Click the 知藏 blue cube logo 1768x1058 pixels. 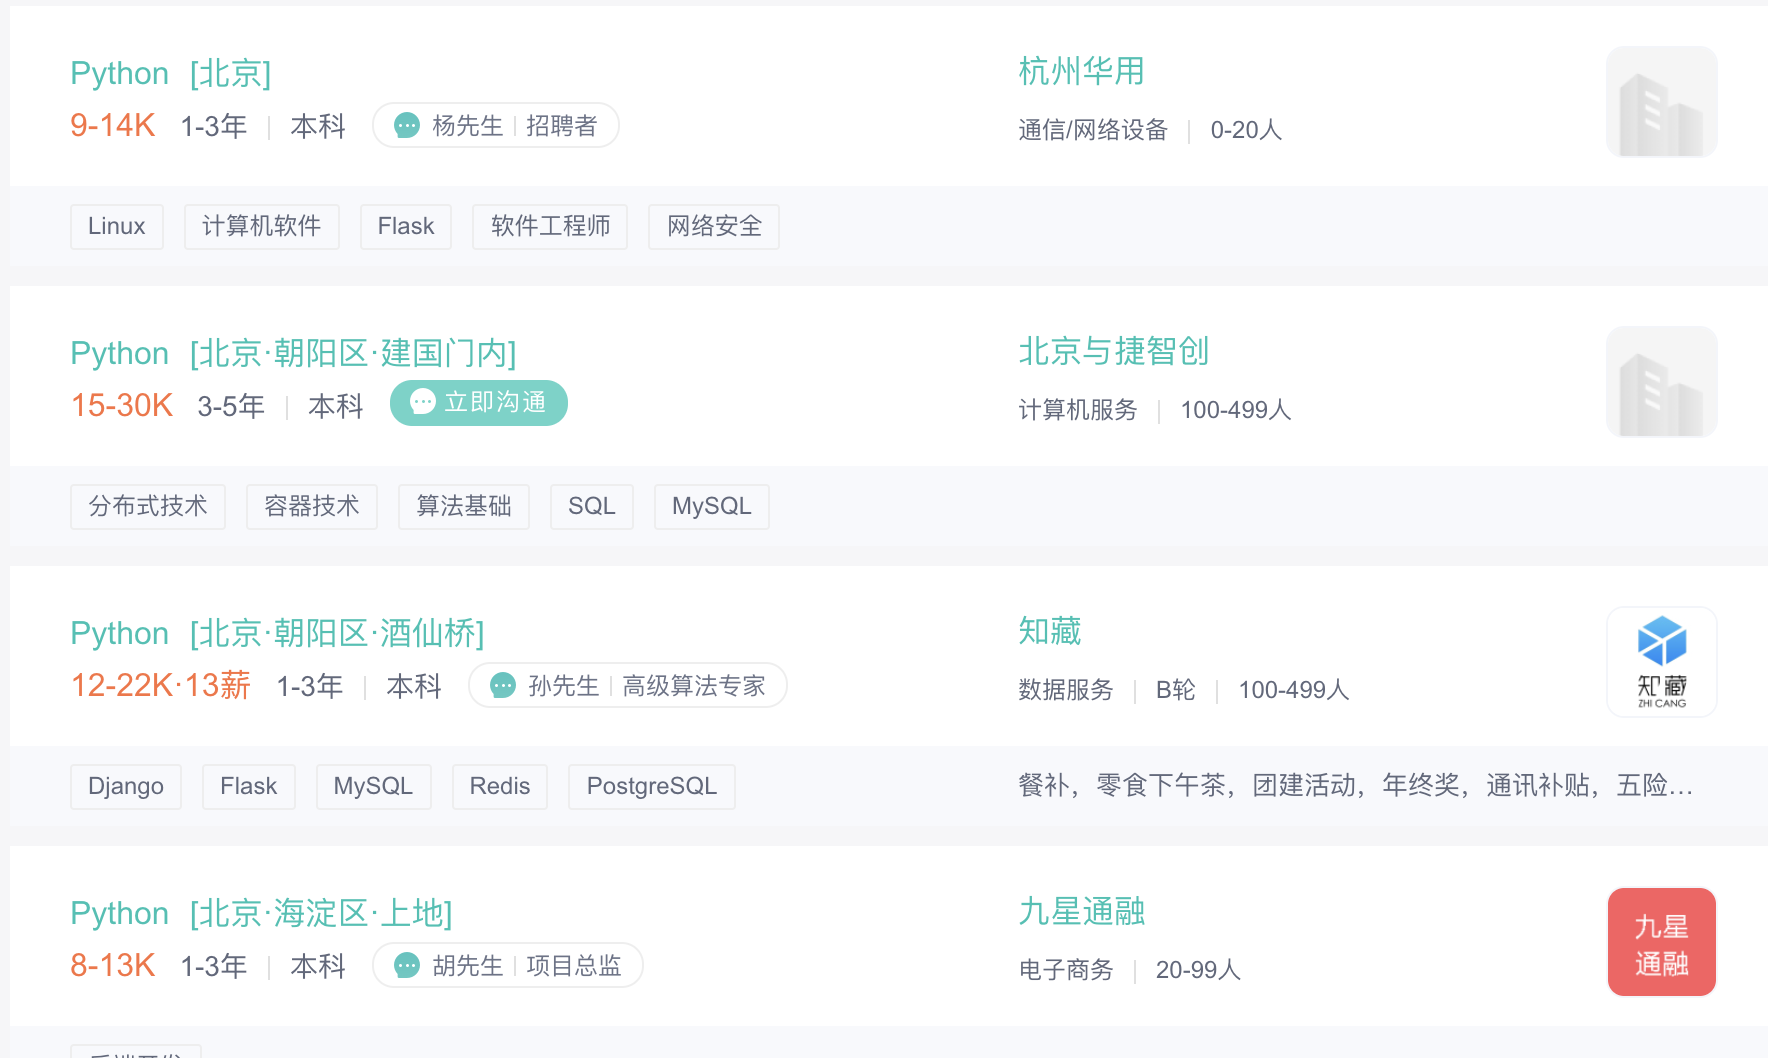point(1662,662)
